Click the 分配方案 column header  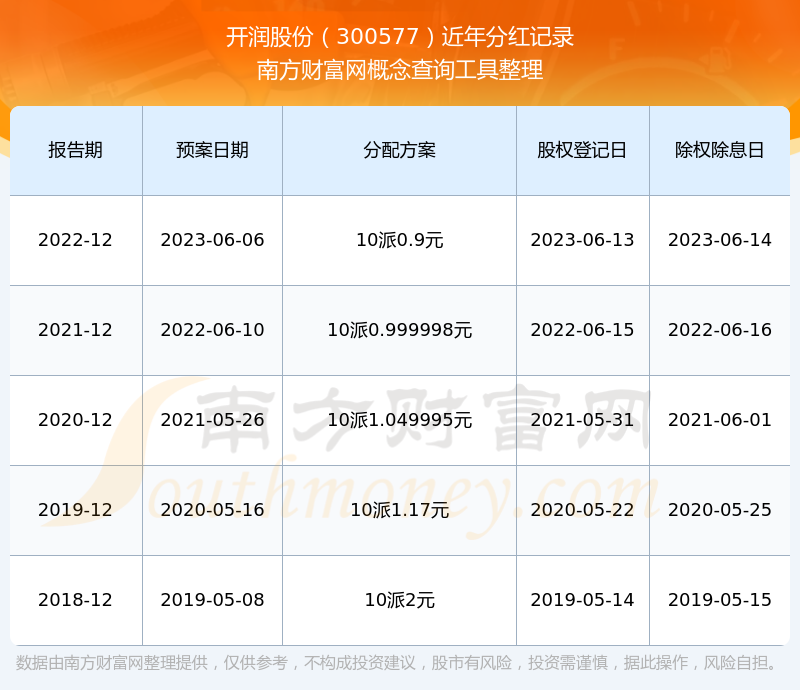[x=399, y=150]
